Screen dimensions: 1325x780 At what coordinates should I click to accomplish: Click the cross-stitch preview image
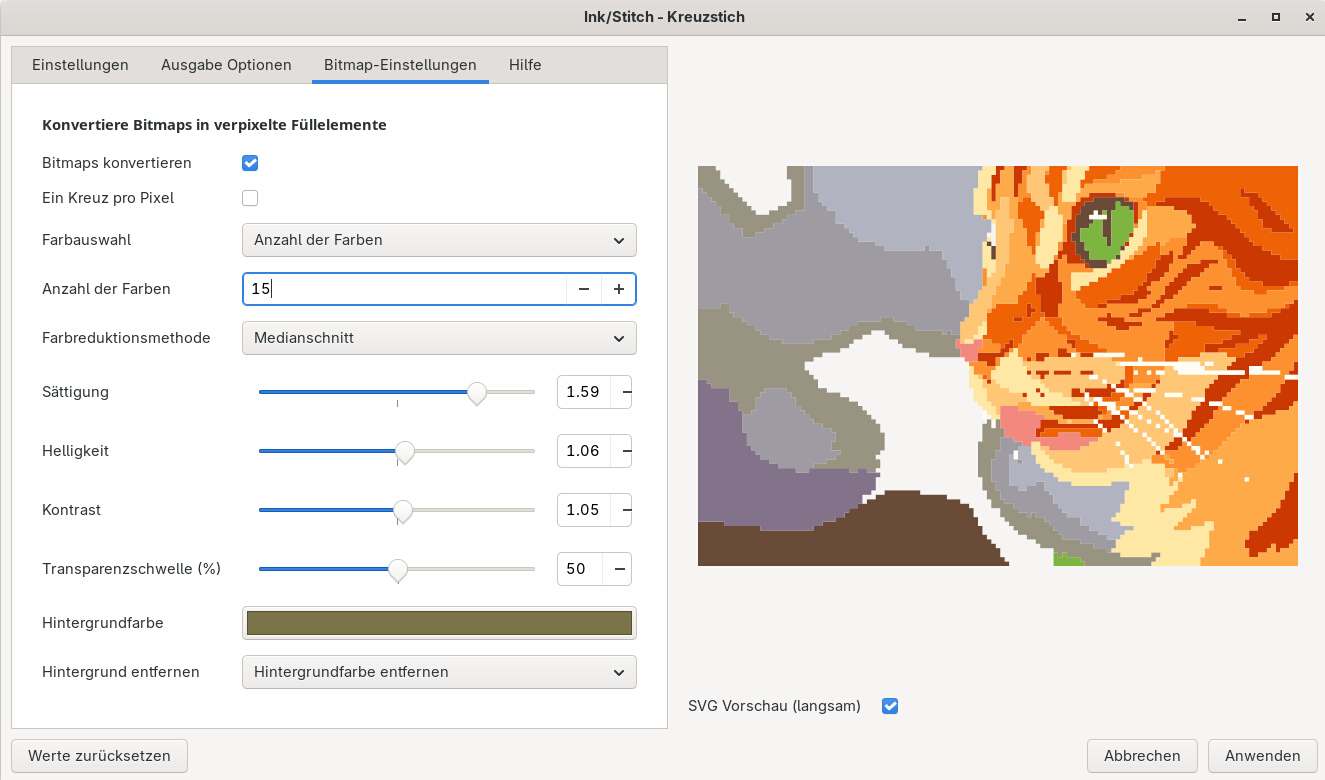click(x=997, y=366)
